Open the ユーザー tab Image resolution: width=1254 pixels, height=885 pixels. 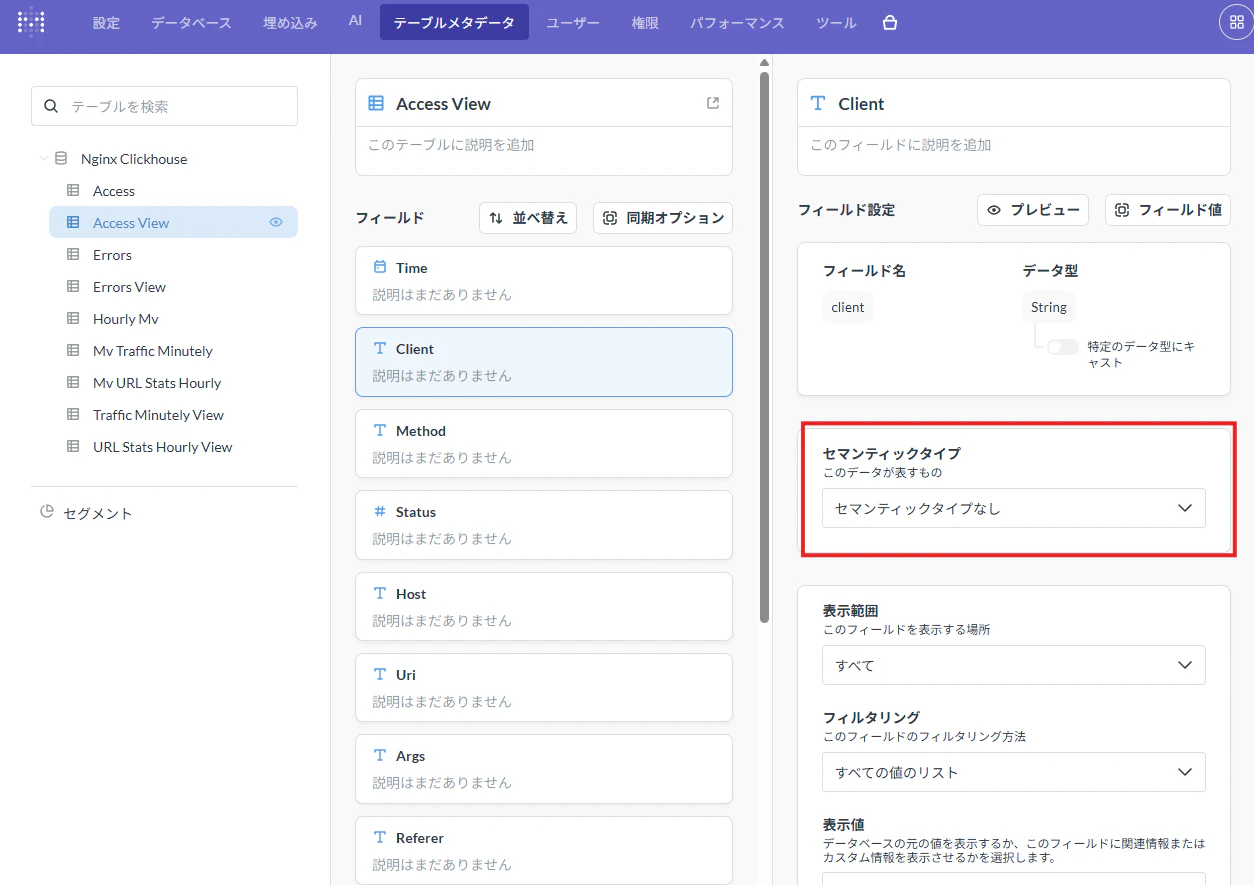574,22
